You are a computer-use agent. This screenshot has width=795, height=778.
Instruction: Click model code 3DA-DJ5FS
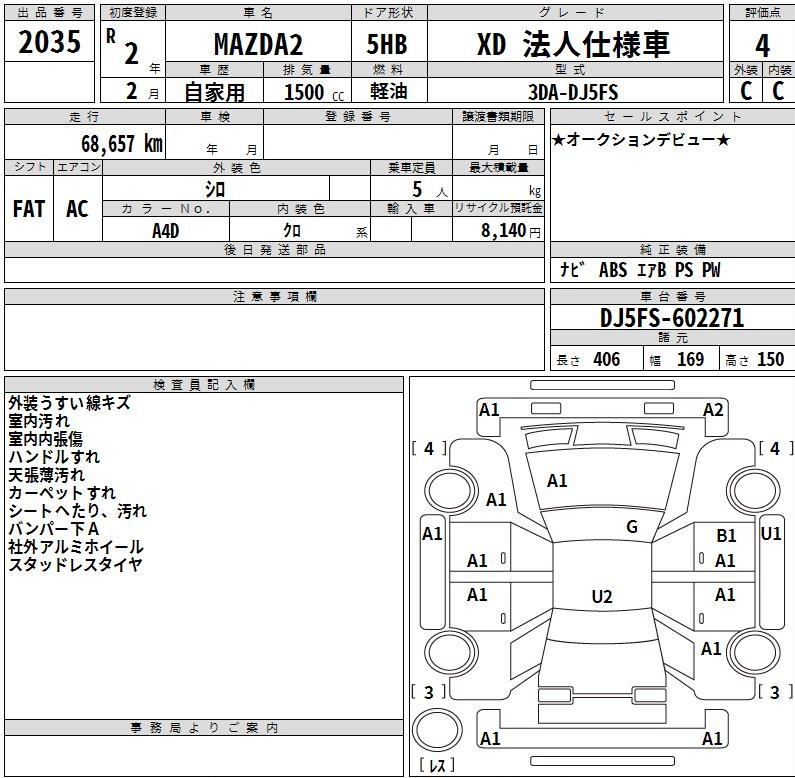pos(573,92)
